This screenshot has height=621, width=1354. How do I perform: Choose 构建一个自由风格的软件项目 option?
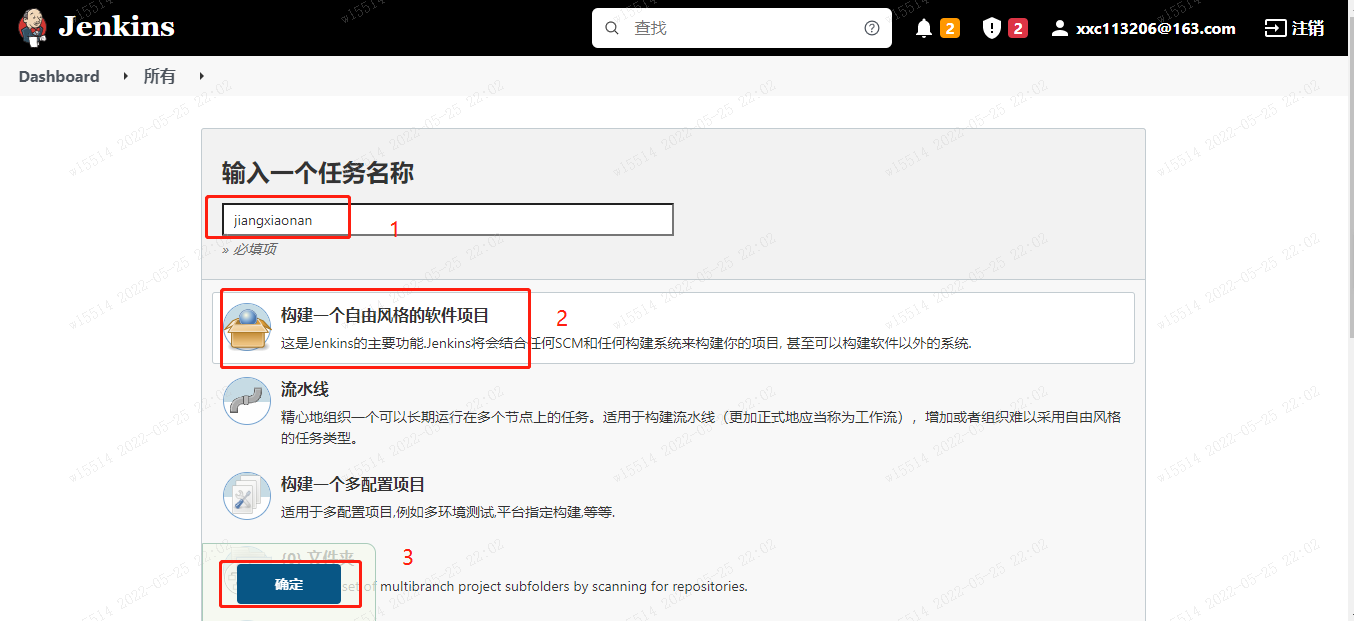click(385, 316)
